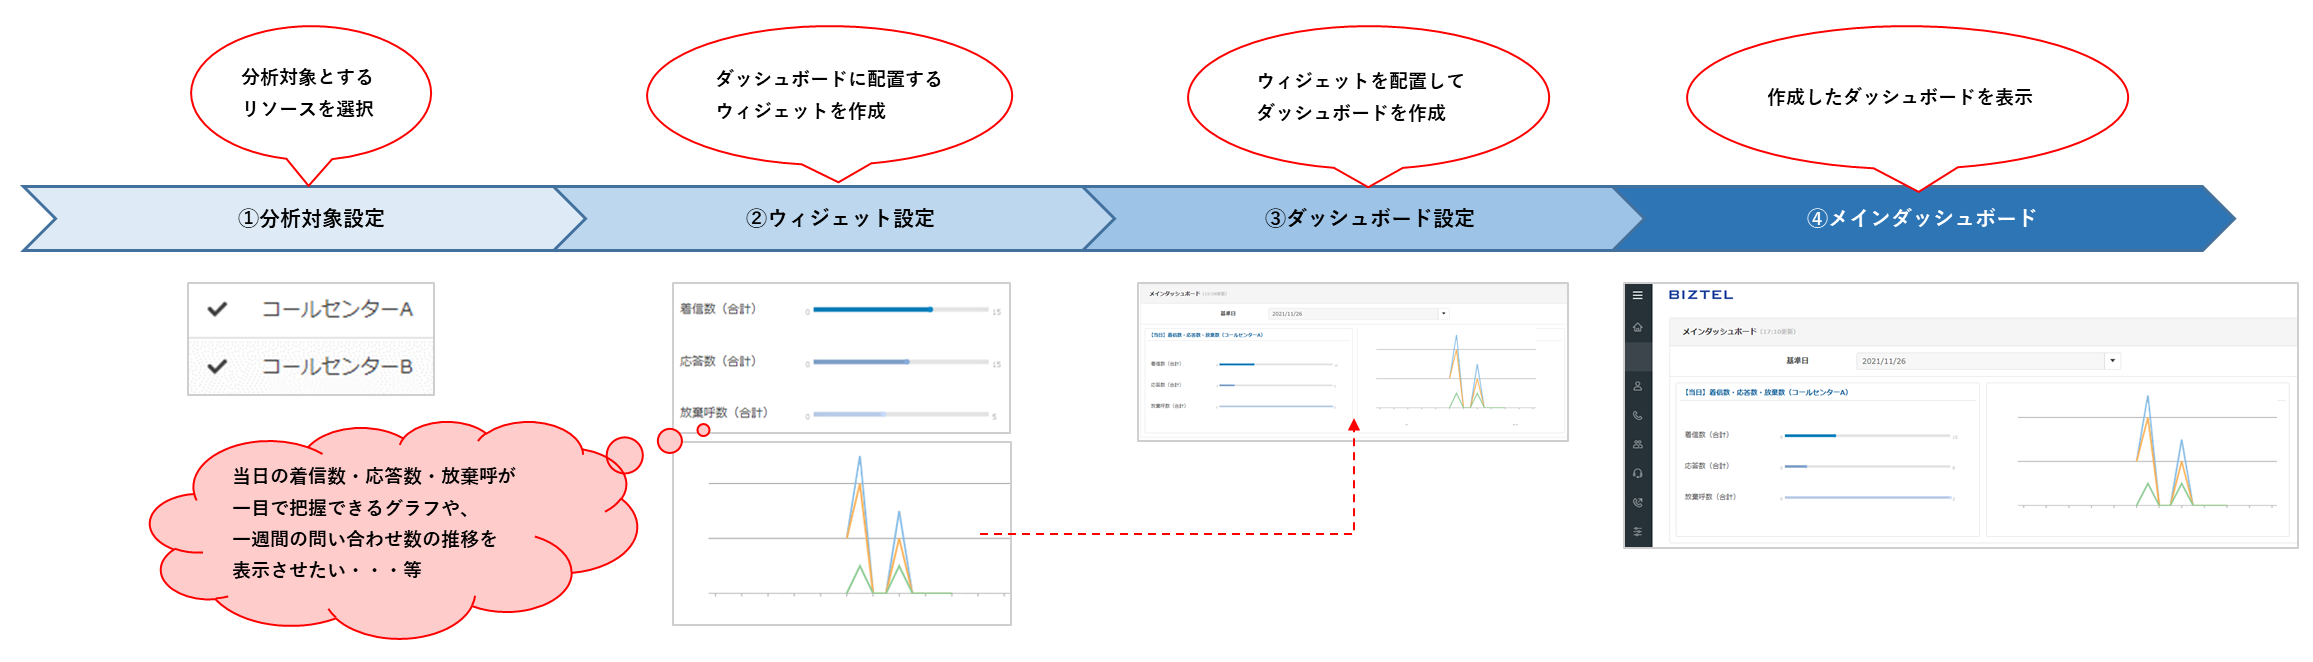Open the user group icon in sidebar
This screenshot has width=2313, height=662.
pyautogui.click(x=1637, y=444)
